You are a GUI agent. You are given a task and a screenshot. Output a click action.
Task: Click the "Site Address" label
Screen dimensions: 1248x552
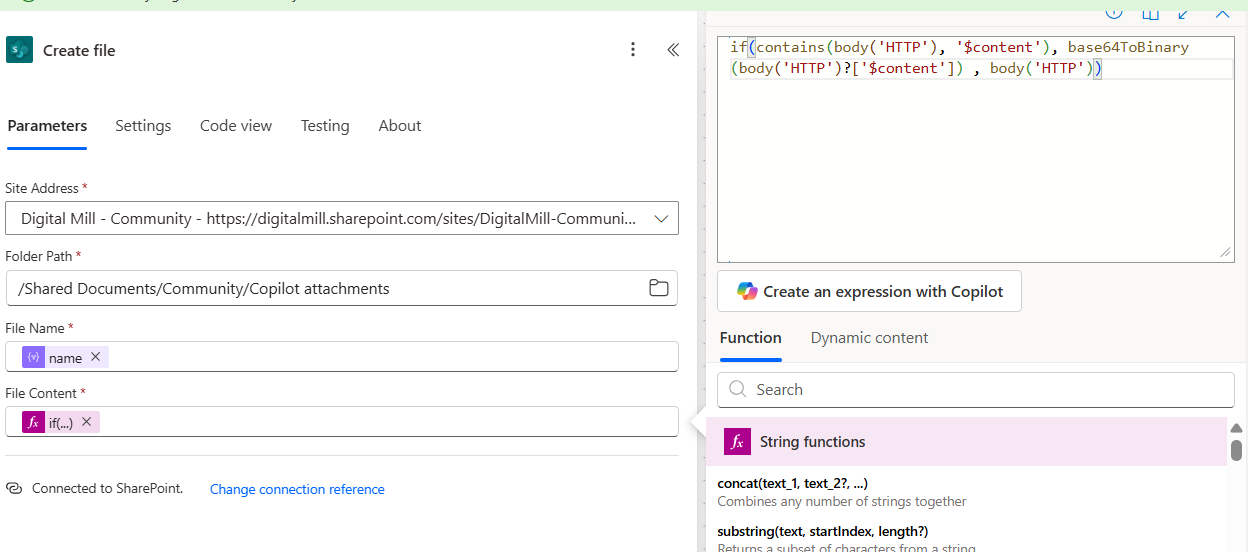pos(41,188)
